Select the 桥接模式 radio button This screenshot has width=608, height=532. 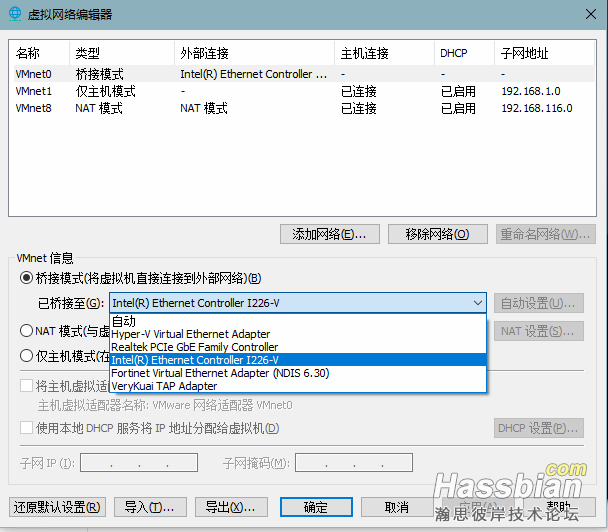coord(27,278)
